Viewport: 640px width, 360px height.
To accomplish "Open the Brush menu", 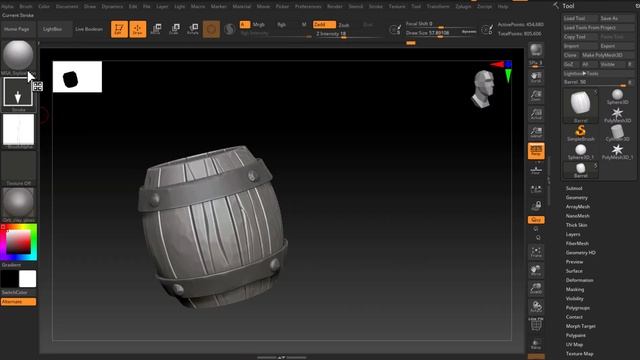I will 26,7.
